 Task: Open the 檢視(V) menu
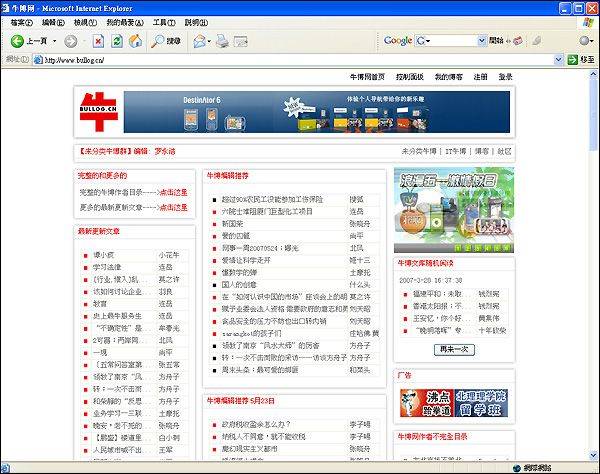tap(85, 23)
